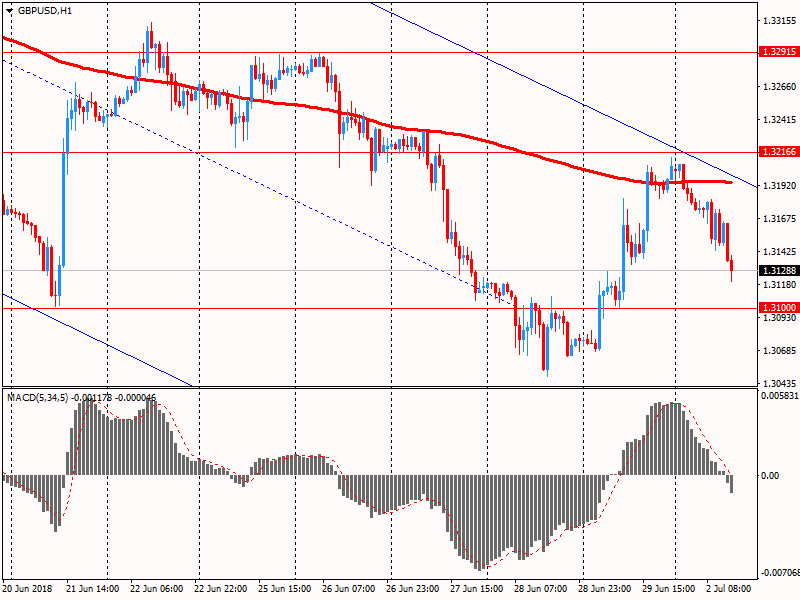Select the 1.32166 red price label
800x600 pixels.
point(779,152)
